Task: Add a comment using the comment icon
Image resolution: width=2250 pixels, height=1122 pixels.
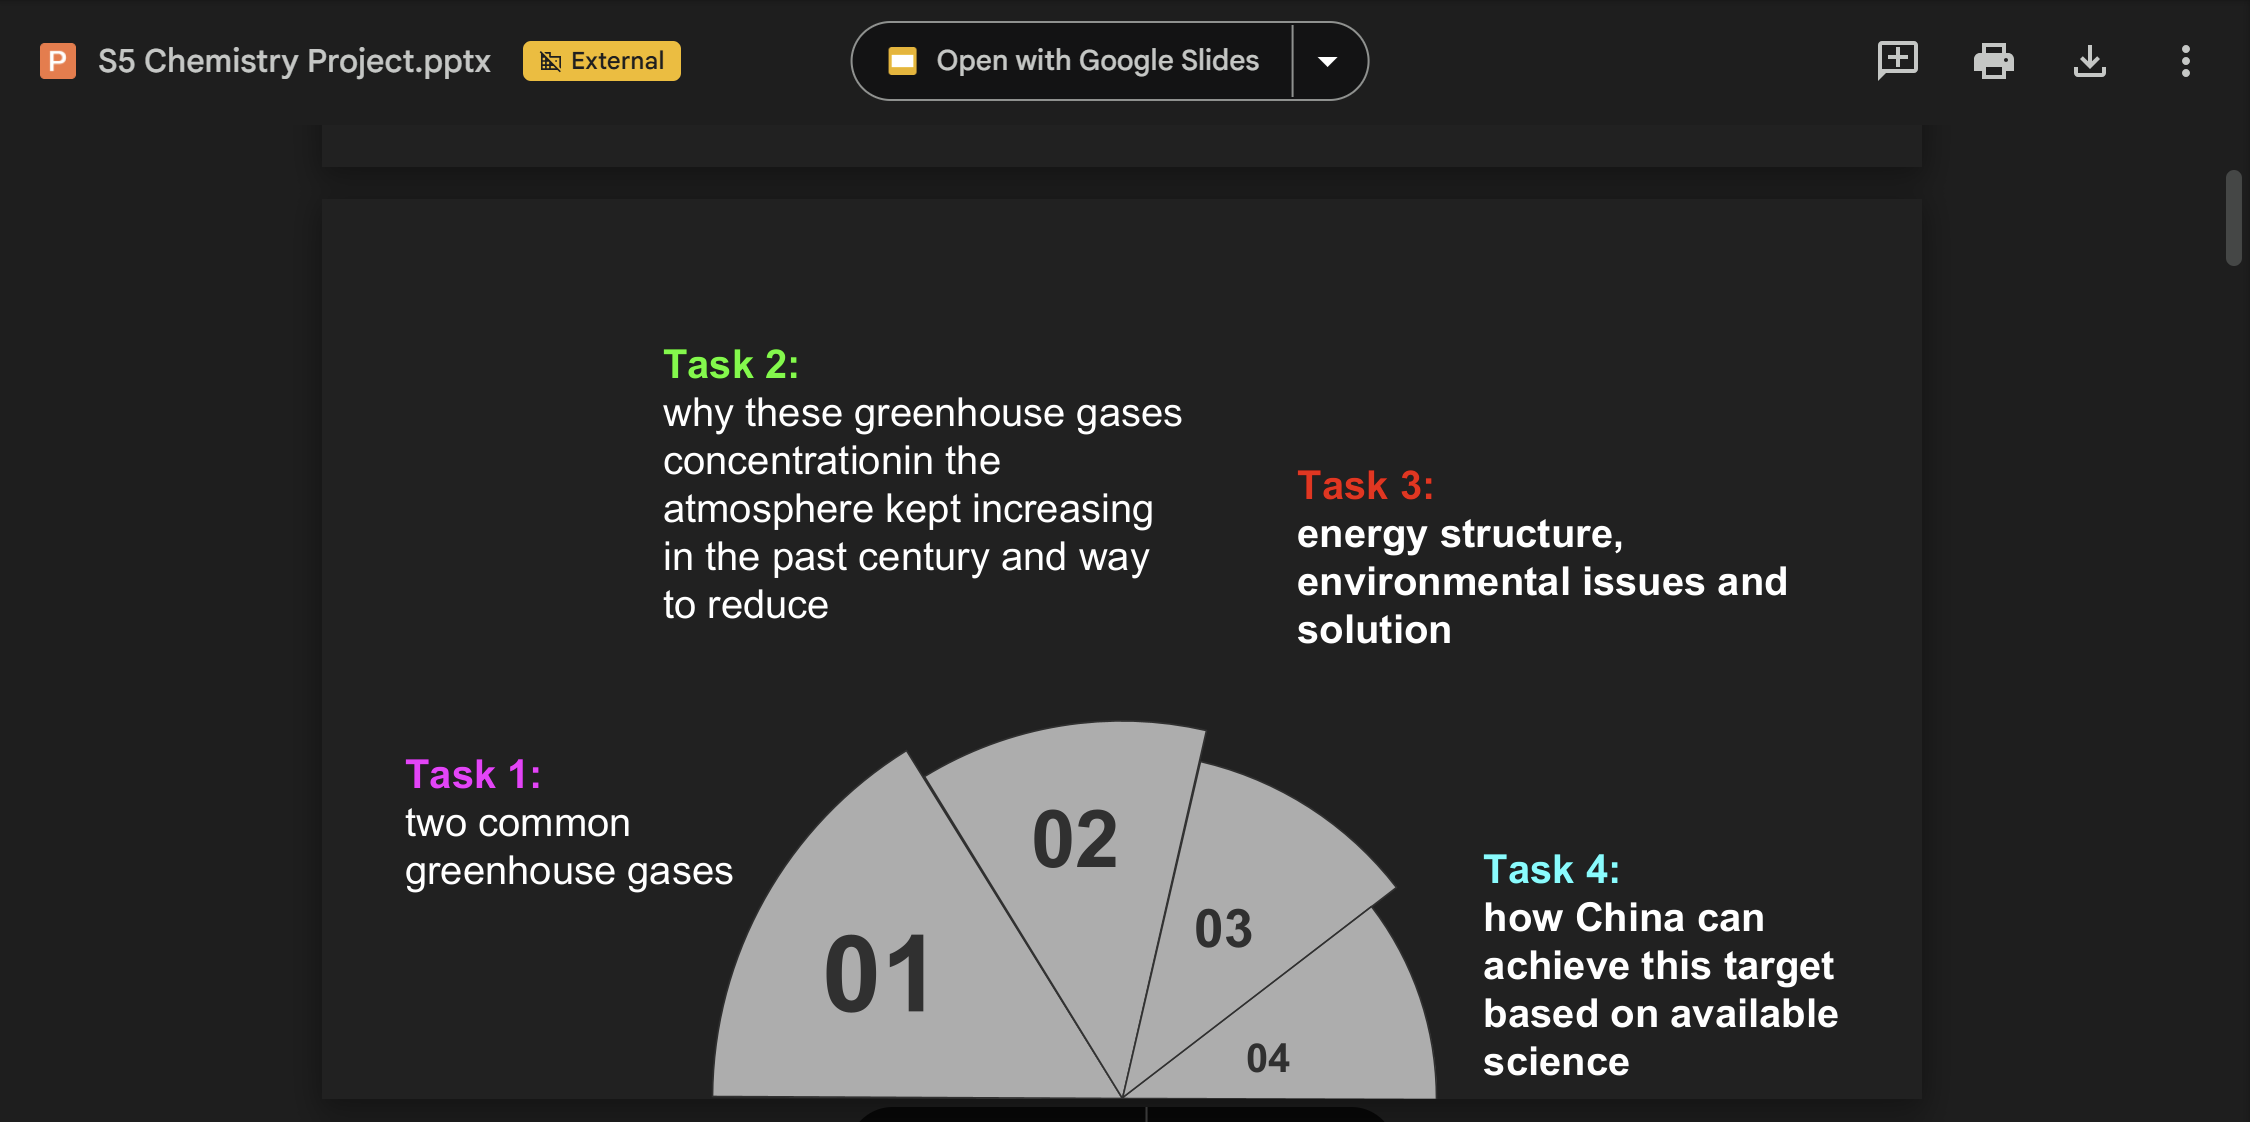Action: point(1897,61)
